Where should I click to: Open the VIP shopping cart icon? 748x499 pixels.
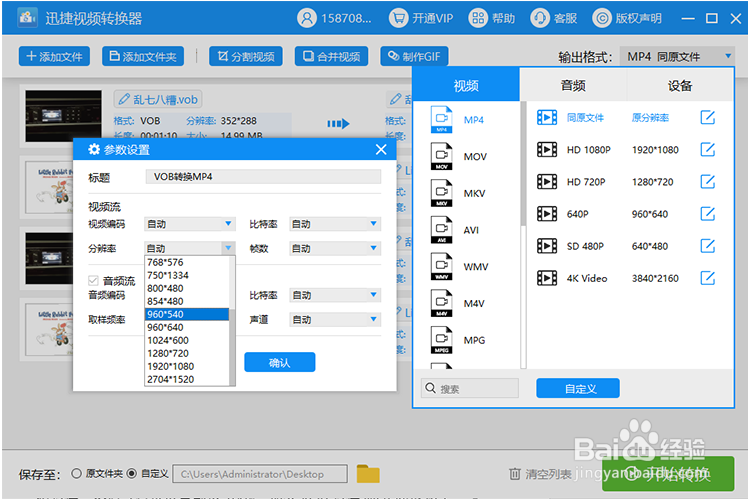(398, 18)
